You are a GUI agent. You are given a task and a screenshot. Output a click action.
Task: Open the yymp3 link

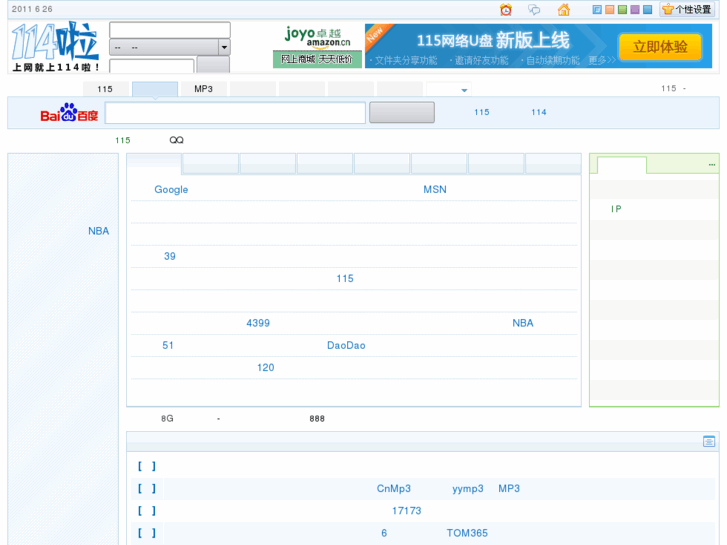(x=468, y=488)
